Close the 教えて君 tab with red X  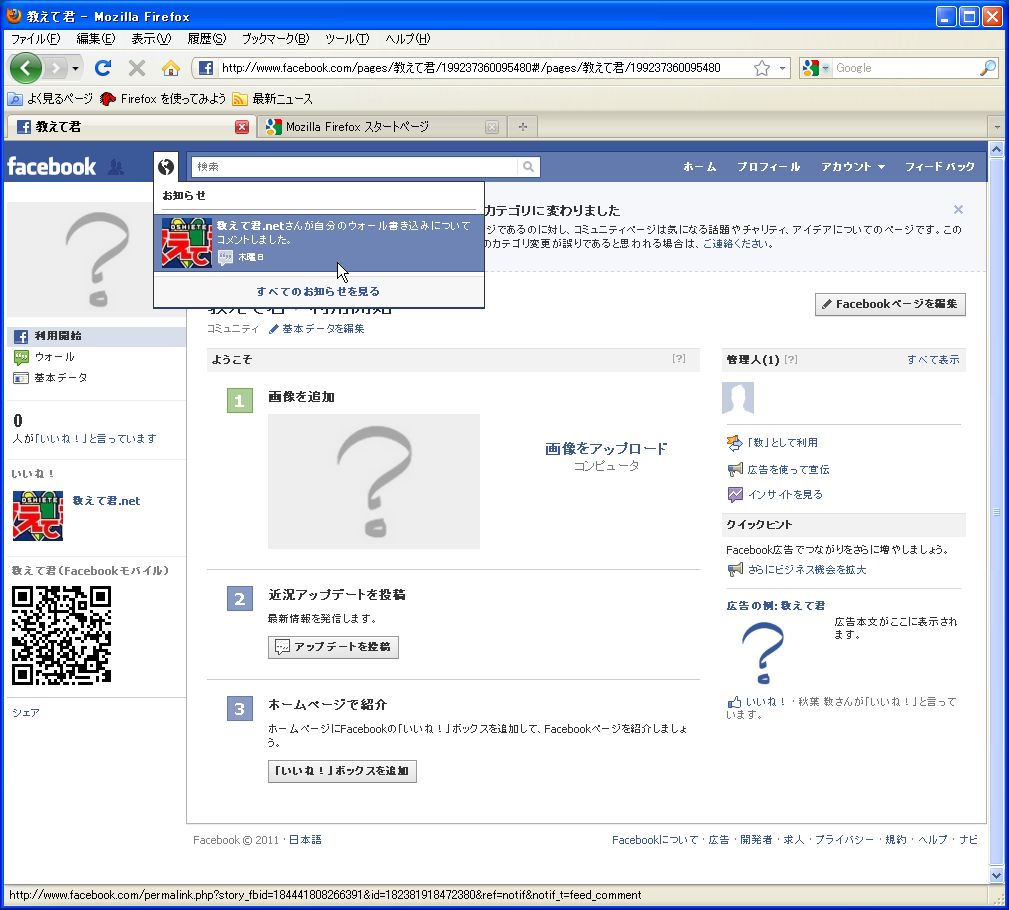(242, 127)
